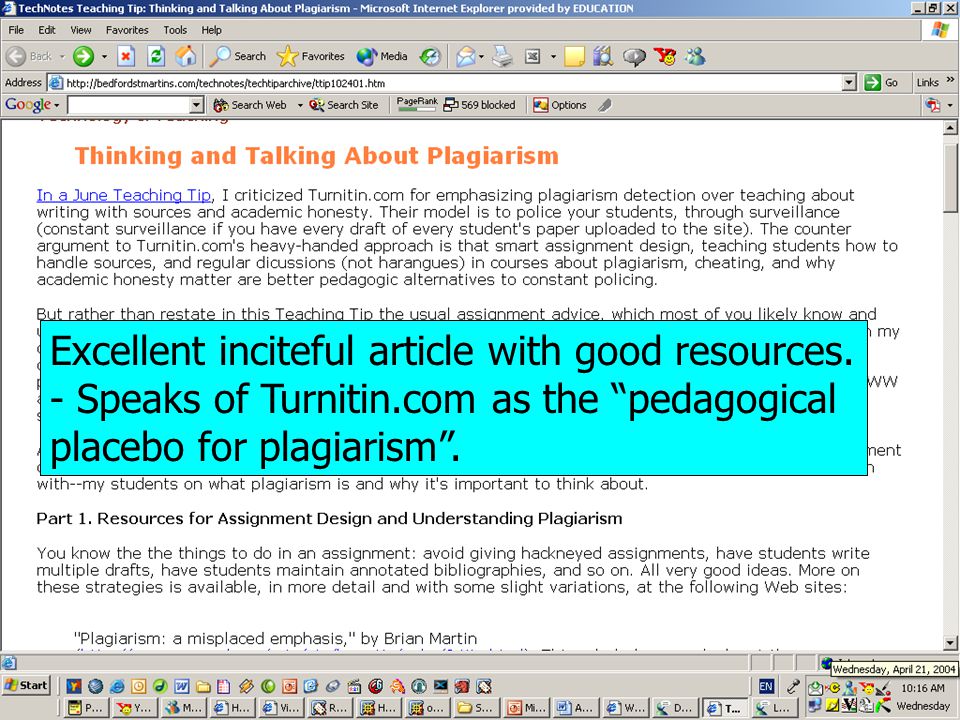
Task: Click Search Site on Google toolbar
Action: coord(343,105)
